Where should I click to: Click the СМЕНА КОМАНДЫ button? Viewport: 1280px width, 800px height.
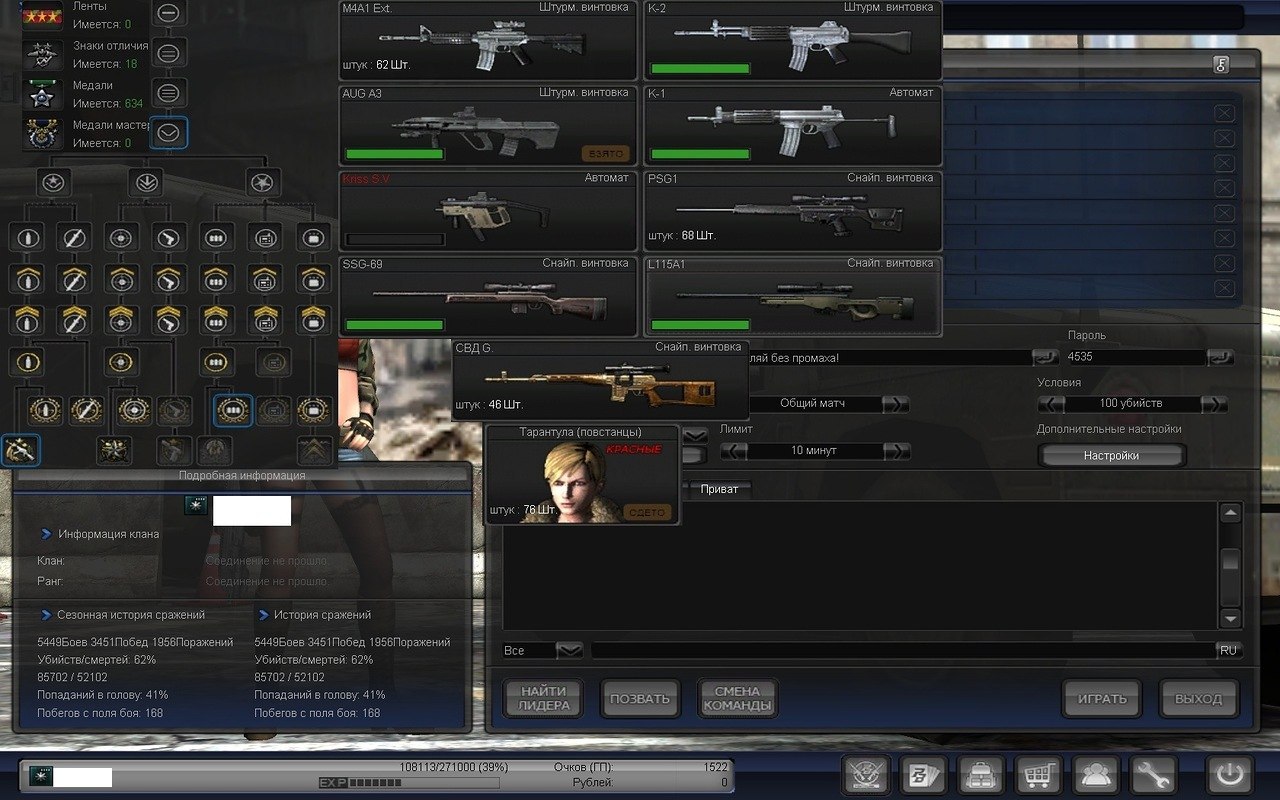(738, 698)
